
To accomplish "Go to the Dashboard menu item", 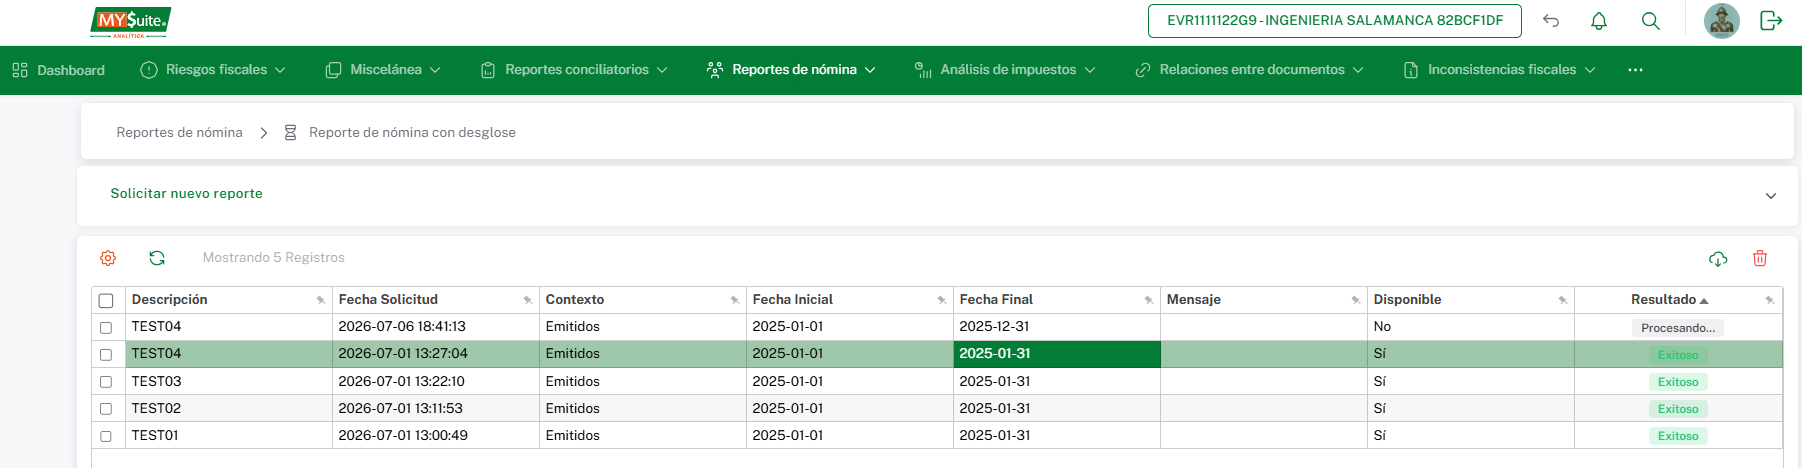I will [59, 70].
